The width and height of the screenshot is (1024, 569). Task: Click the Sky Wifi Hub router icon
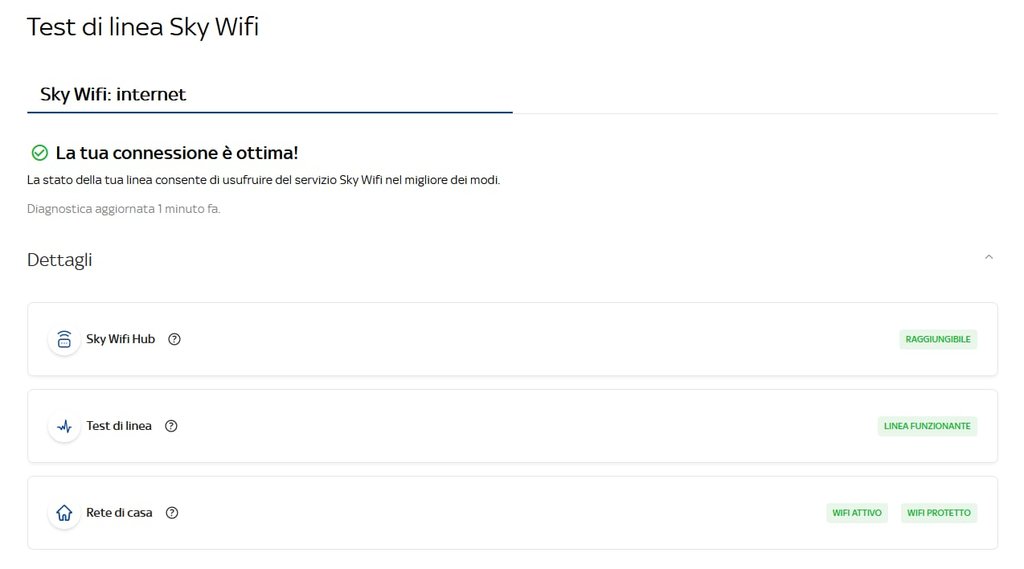64,340
